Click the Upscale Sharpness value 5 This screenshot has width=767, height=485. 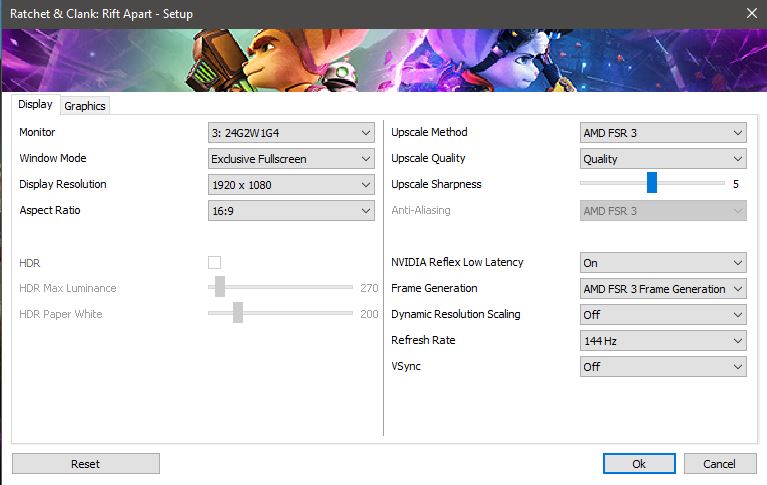[x=736, y=184]
